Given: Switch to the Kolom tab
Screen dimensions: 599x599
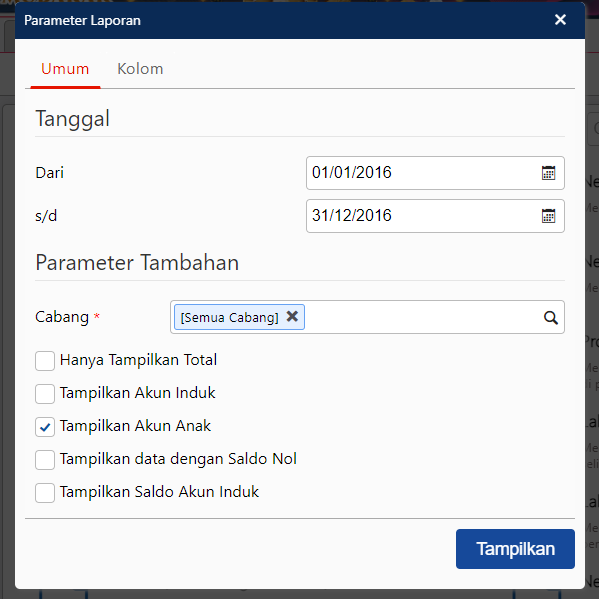Looking at the screenshot, I should (140, 69).
